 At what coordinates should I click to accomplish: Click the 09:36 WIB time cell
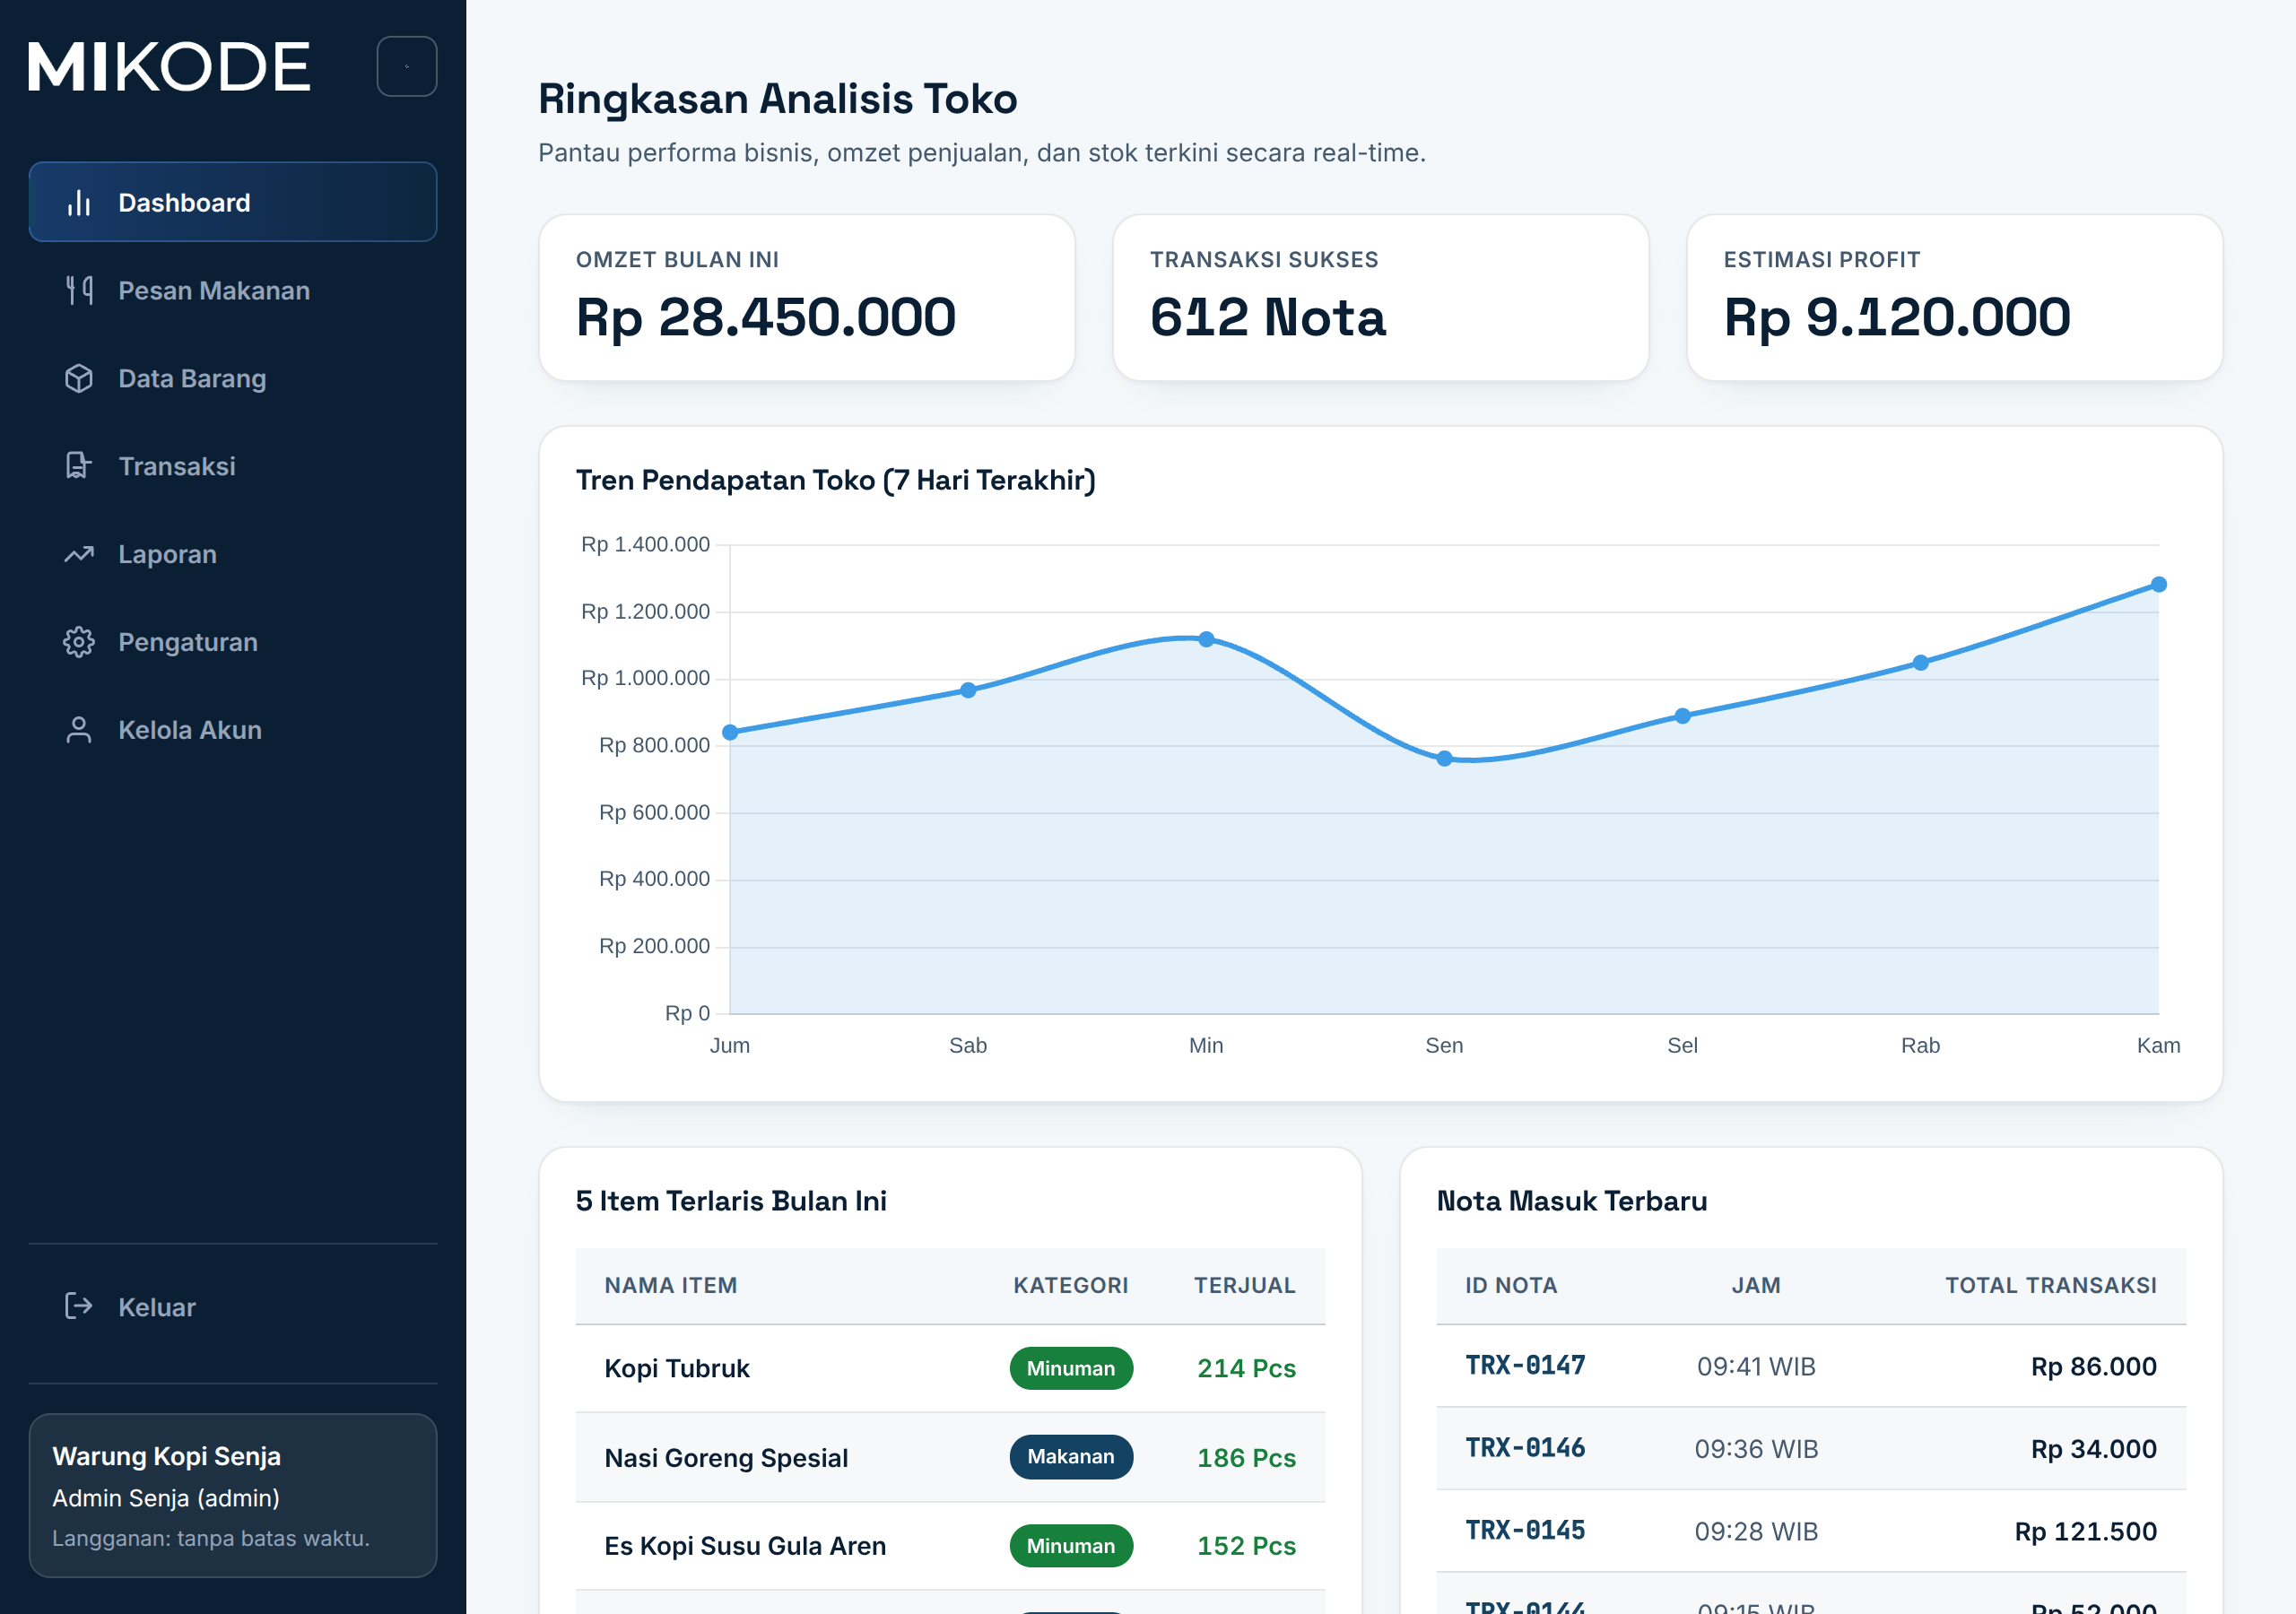click(x=1756, y=1449)
